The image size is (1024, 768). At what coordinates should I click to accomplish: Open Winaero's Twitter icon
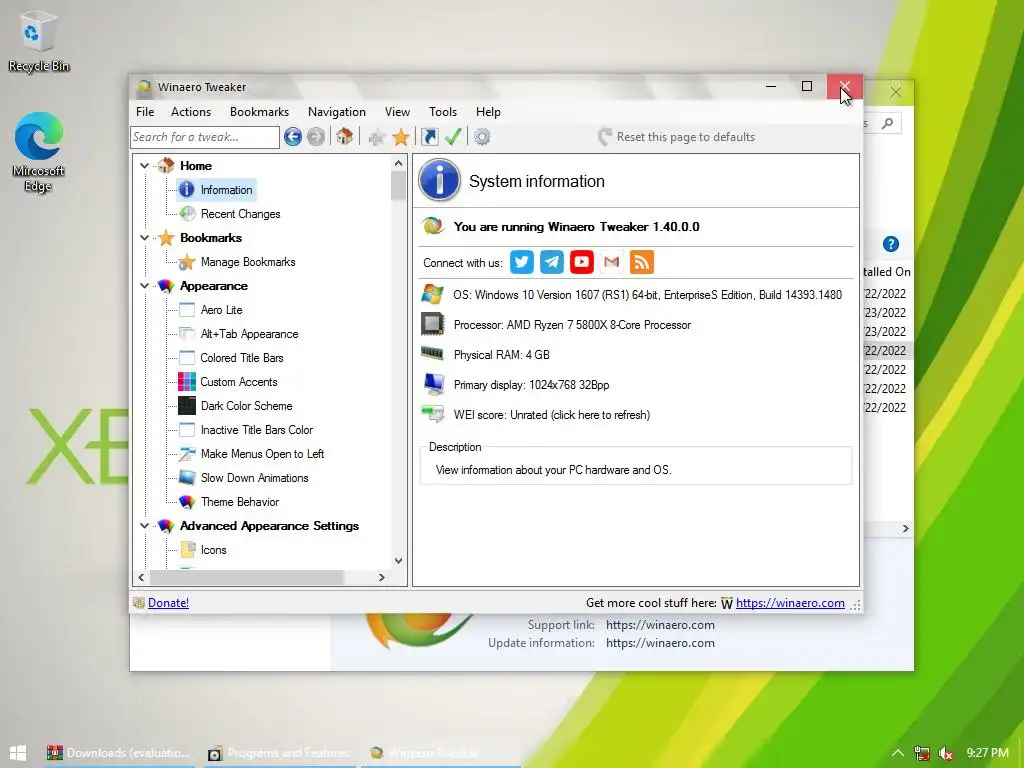pos(521,262)
